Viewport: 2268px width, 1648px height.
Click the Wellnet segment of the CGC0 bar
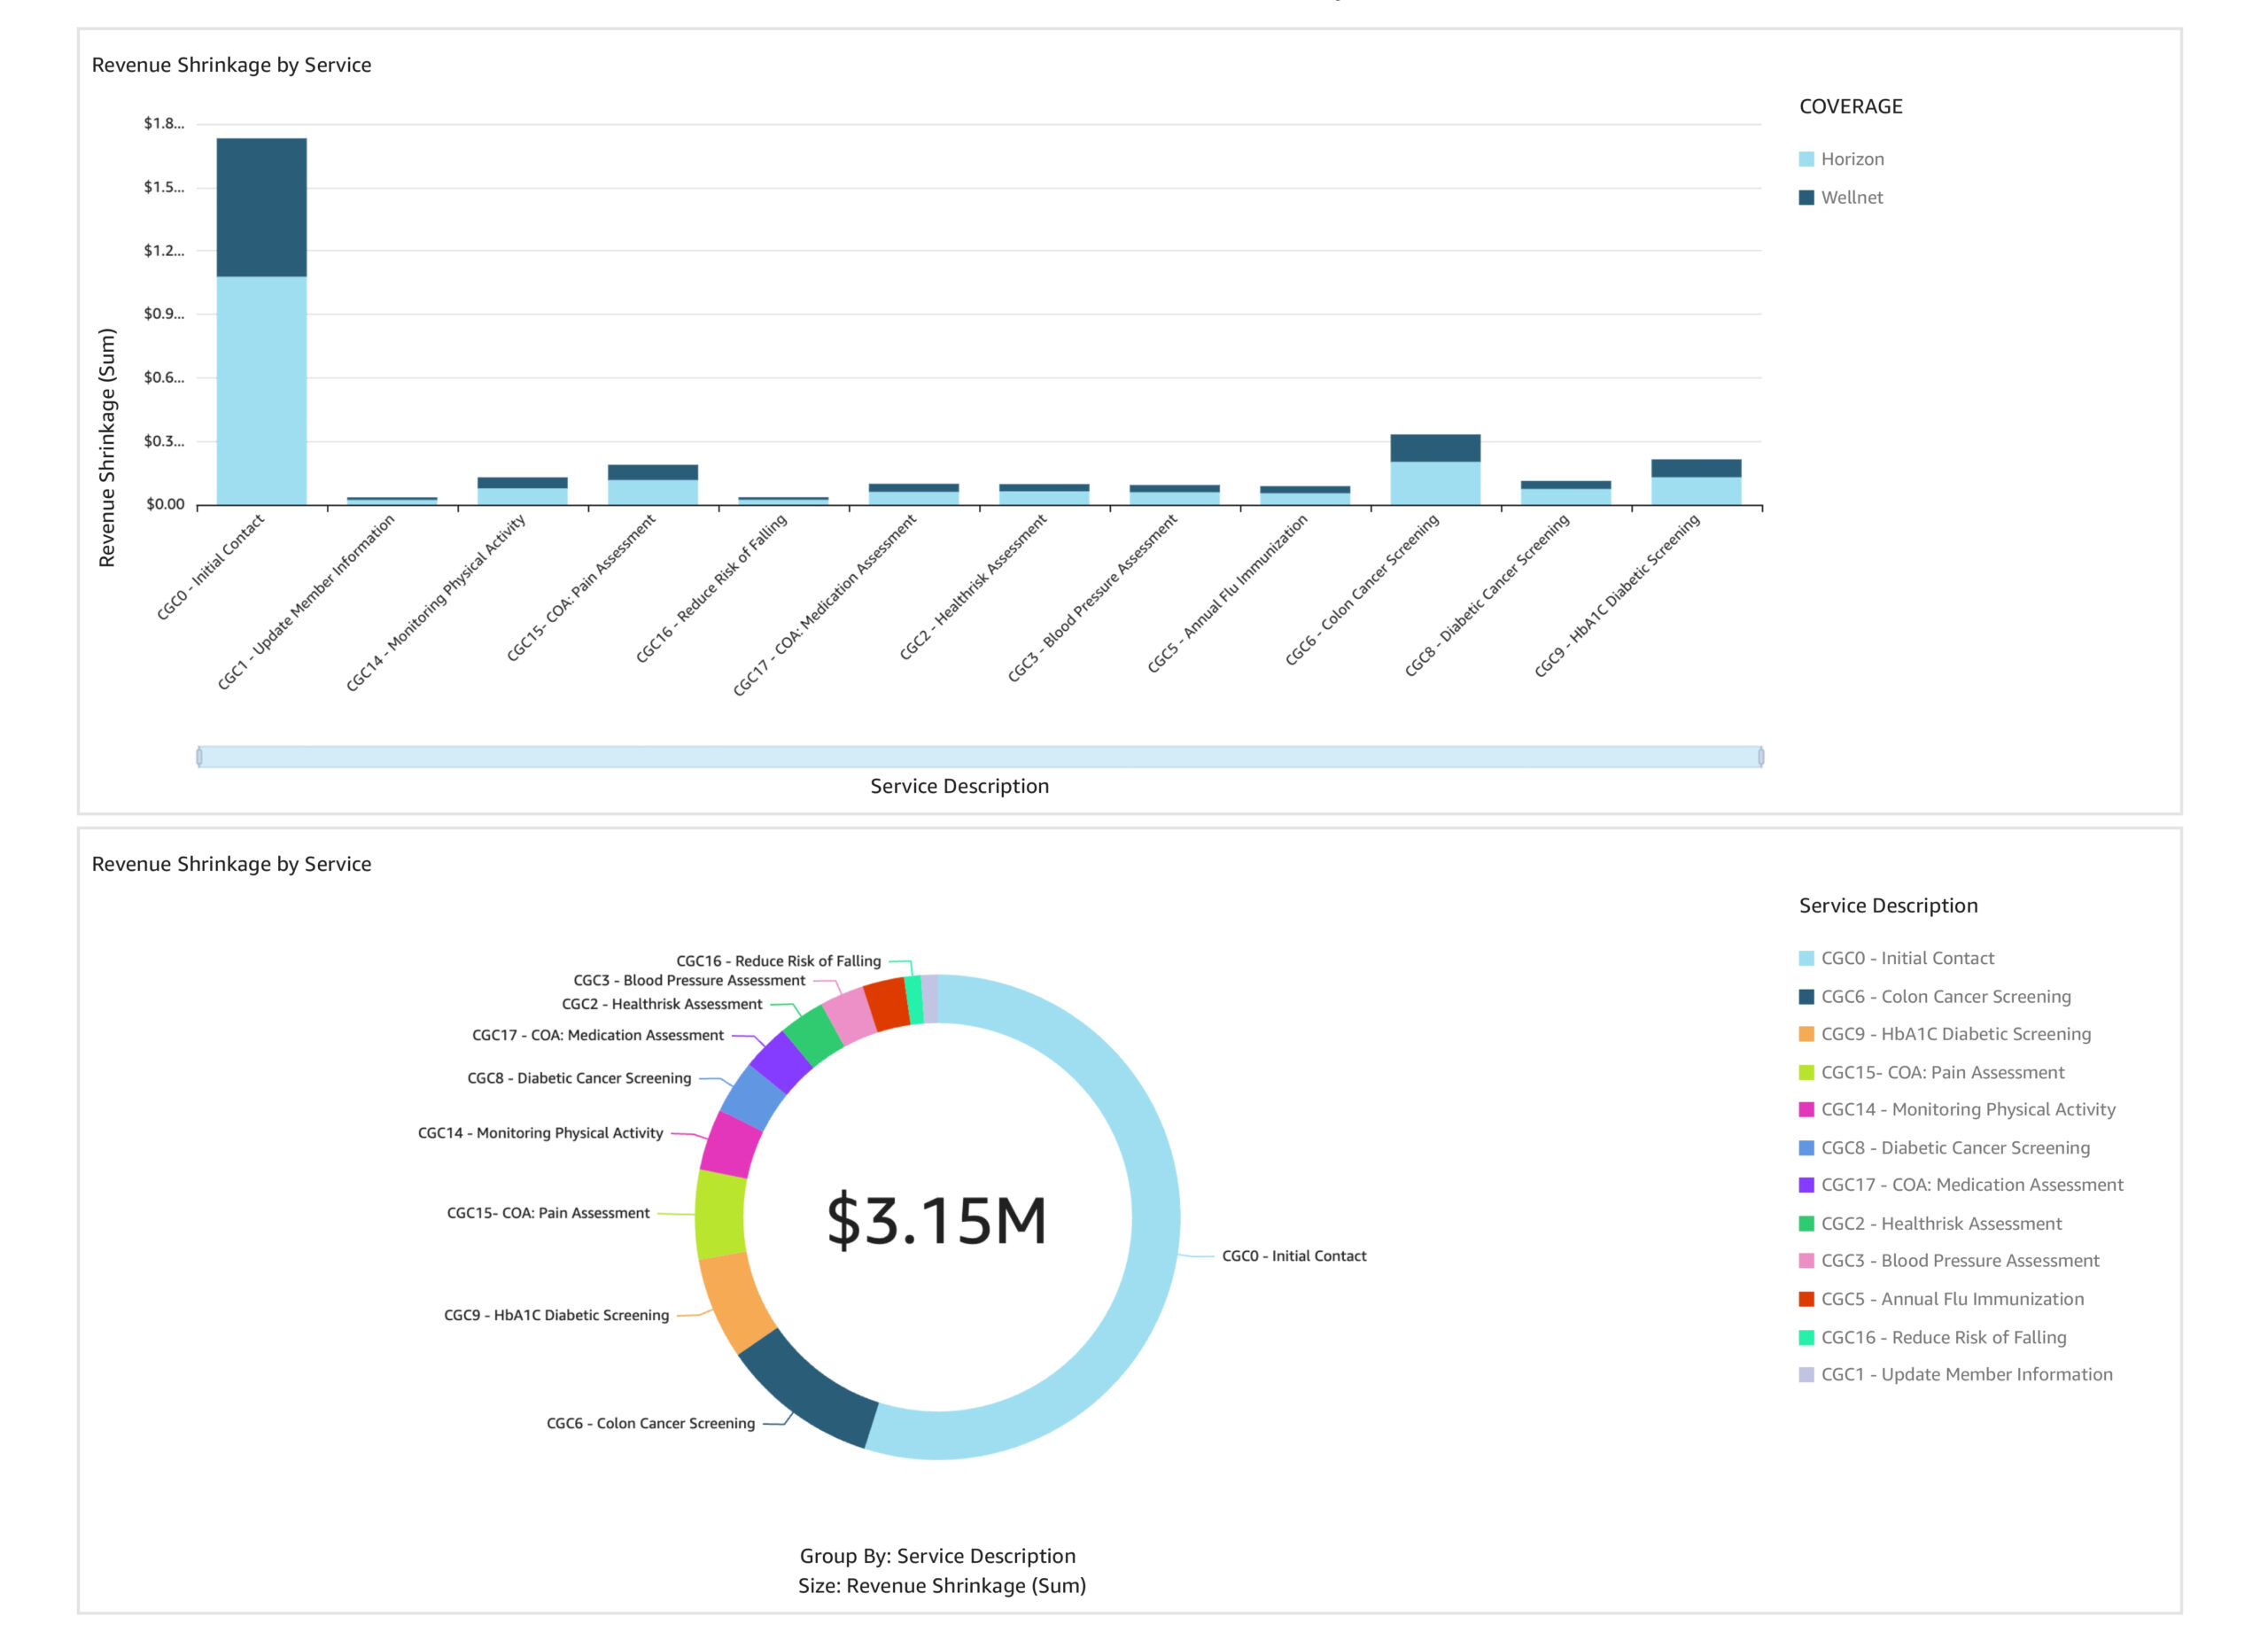[x=262, y=207]
